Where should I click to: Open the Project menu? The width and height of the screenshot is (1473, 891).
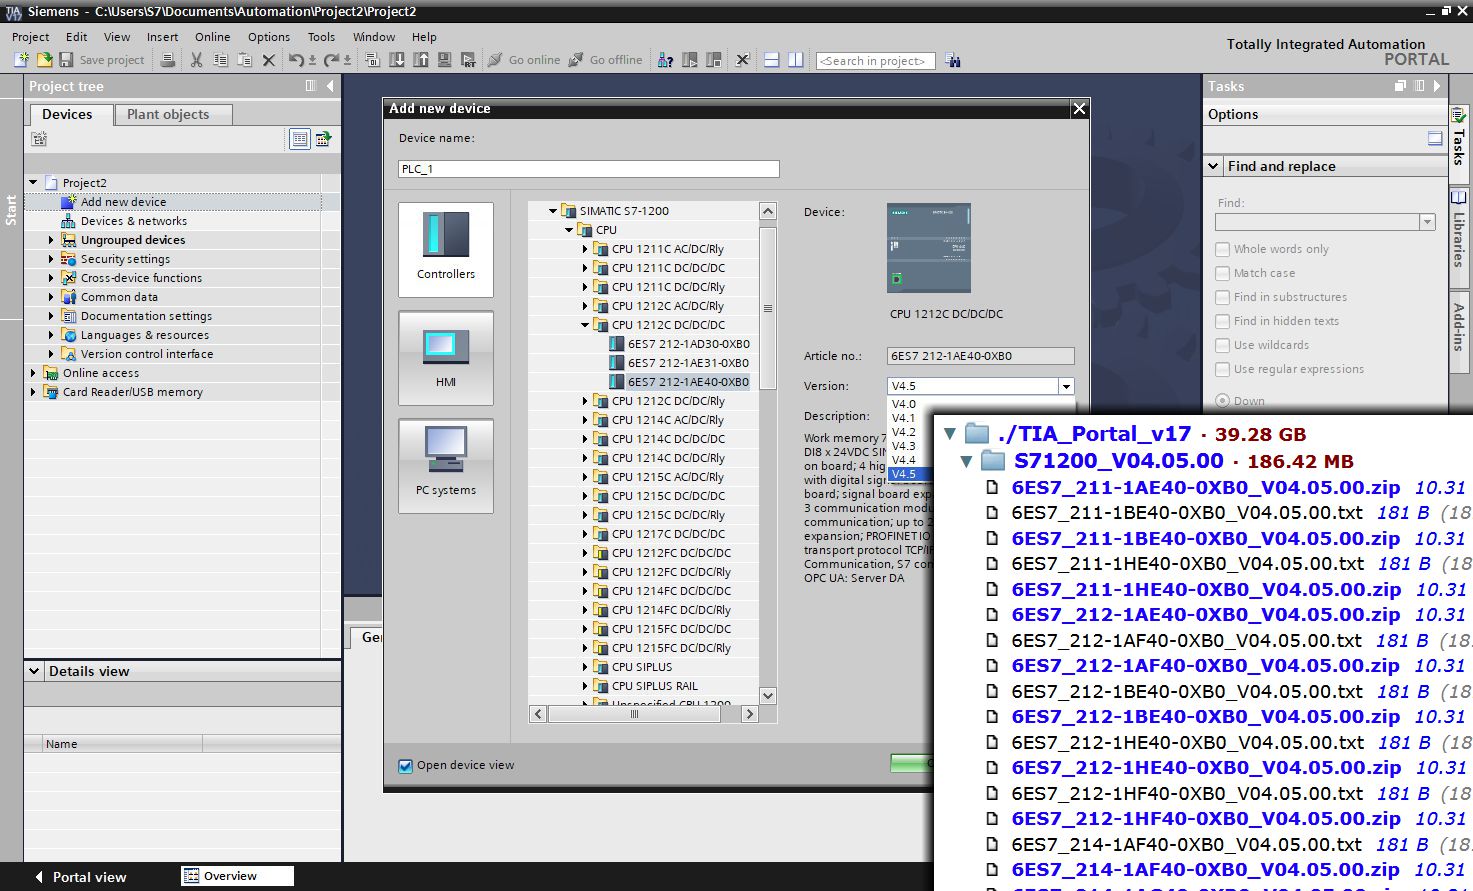[30, 37]
